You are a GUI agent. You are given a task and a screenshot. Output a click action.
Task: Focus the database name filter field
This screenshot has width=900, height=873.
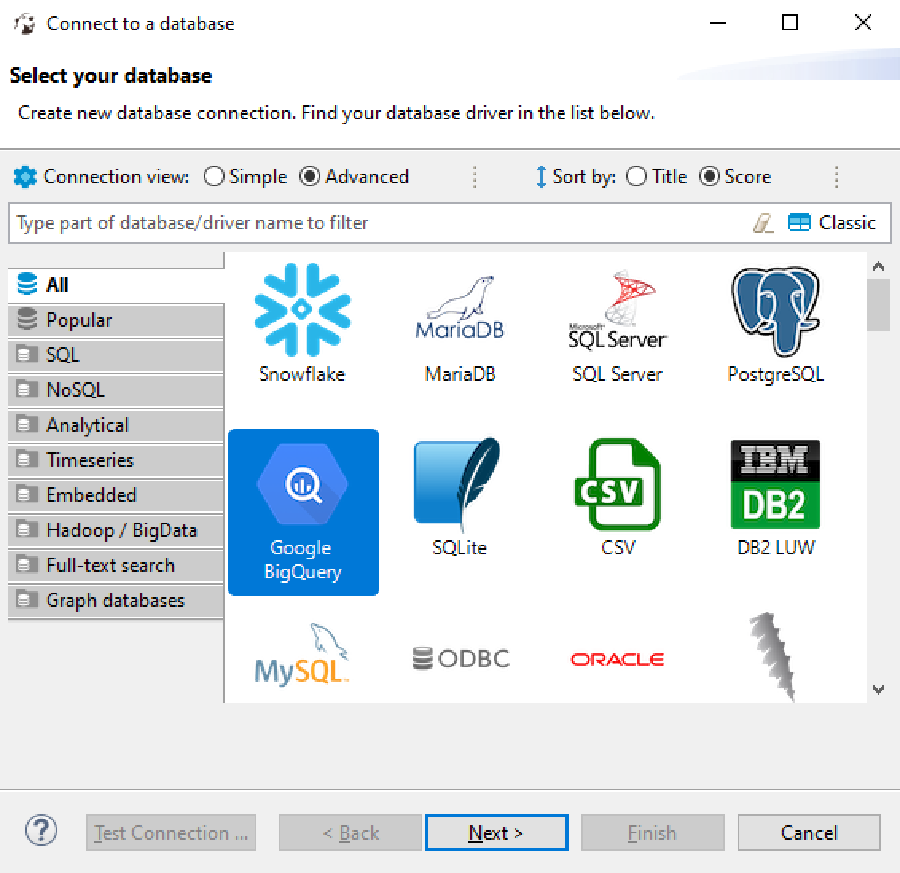pyautogui.click(x=380, y=223)
